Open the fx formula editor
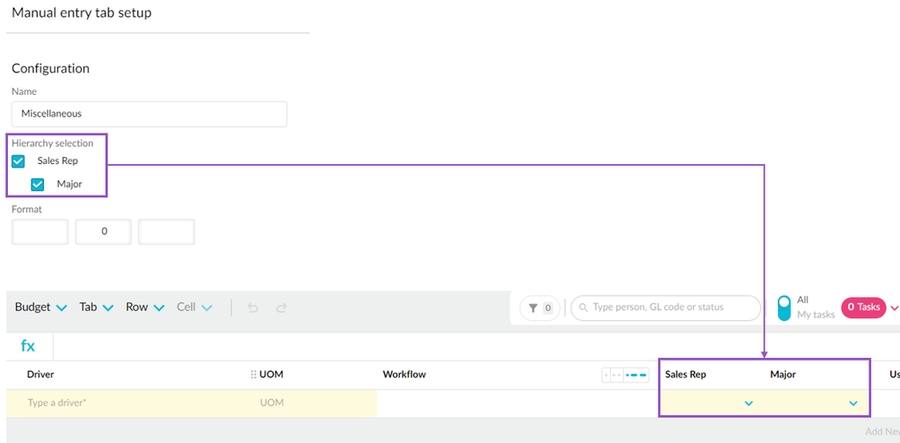This screenshot has width=900, height=443. pos(28,346)
